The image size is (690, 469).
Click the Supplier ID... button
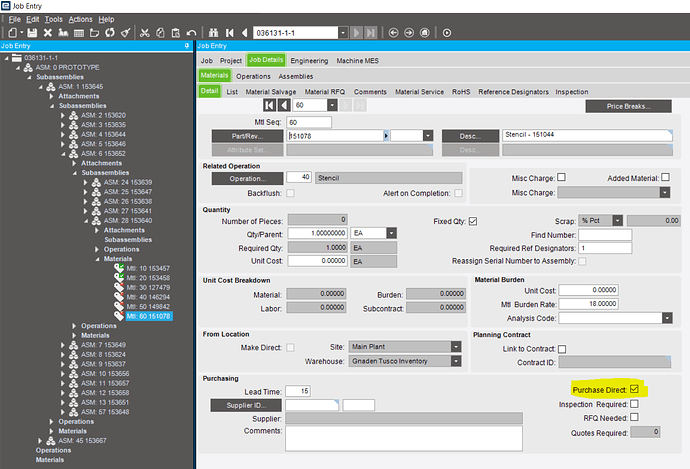click(246, 405)
